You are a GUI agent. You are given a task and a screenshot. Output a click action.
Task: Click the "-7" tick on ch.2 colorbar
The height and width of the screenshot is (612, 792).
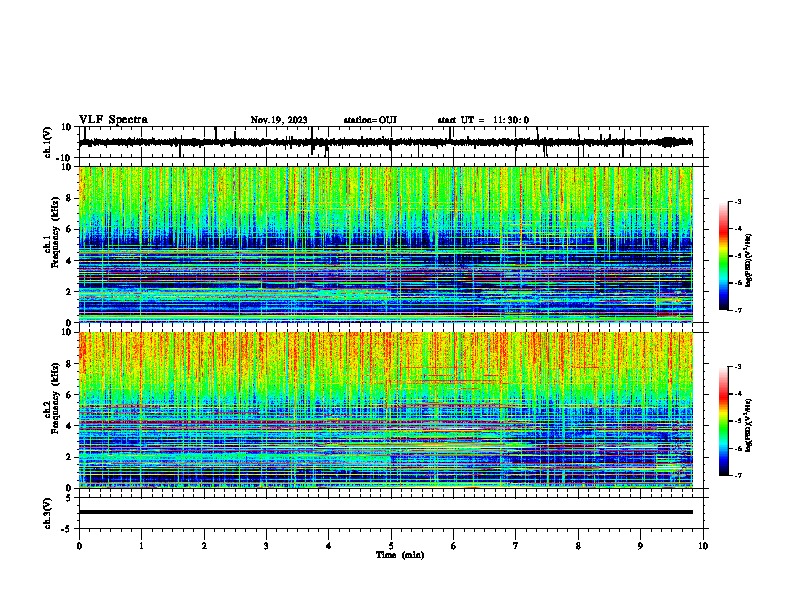pyautogui.click(x=737, y=475)
